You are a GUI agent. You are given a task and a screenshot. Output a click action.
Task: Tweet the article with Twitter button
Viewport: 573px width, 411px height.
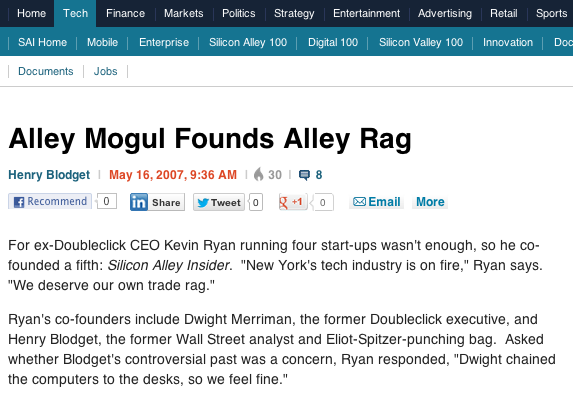[x=219, y=202]
